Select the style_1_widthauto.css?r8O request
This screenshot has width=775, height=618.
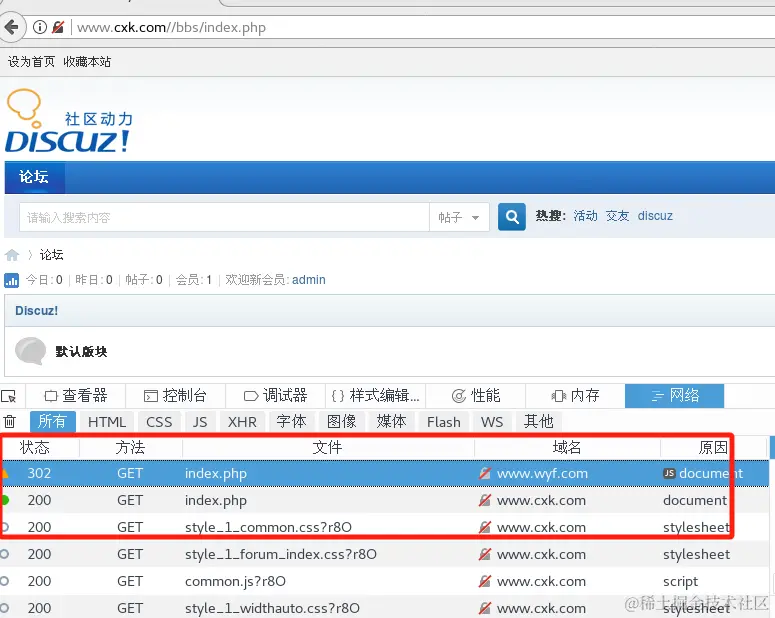385,608
